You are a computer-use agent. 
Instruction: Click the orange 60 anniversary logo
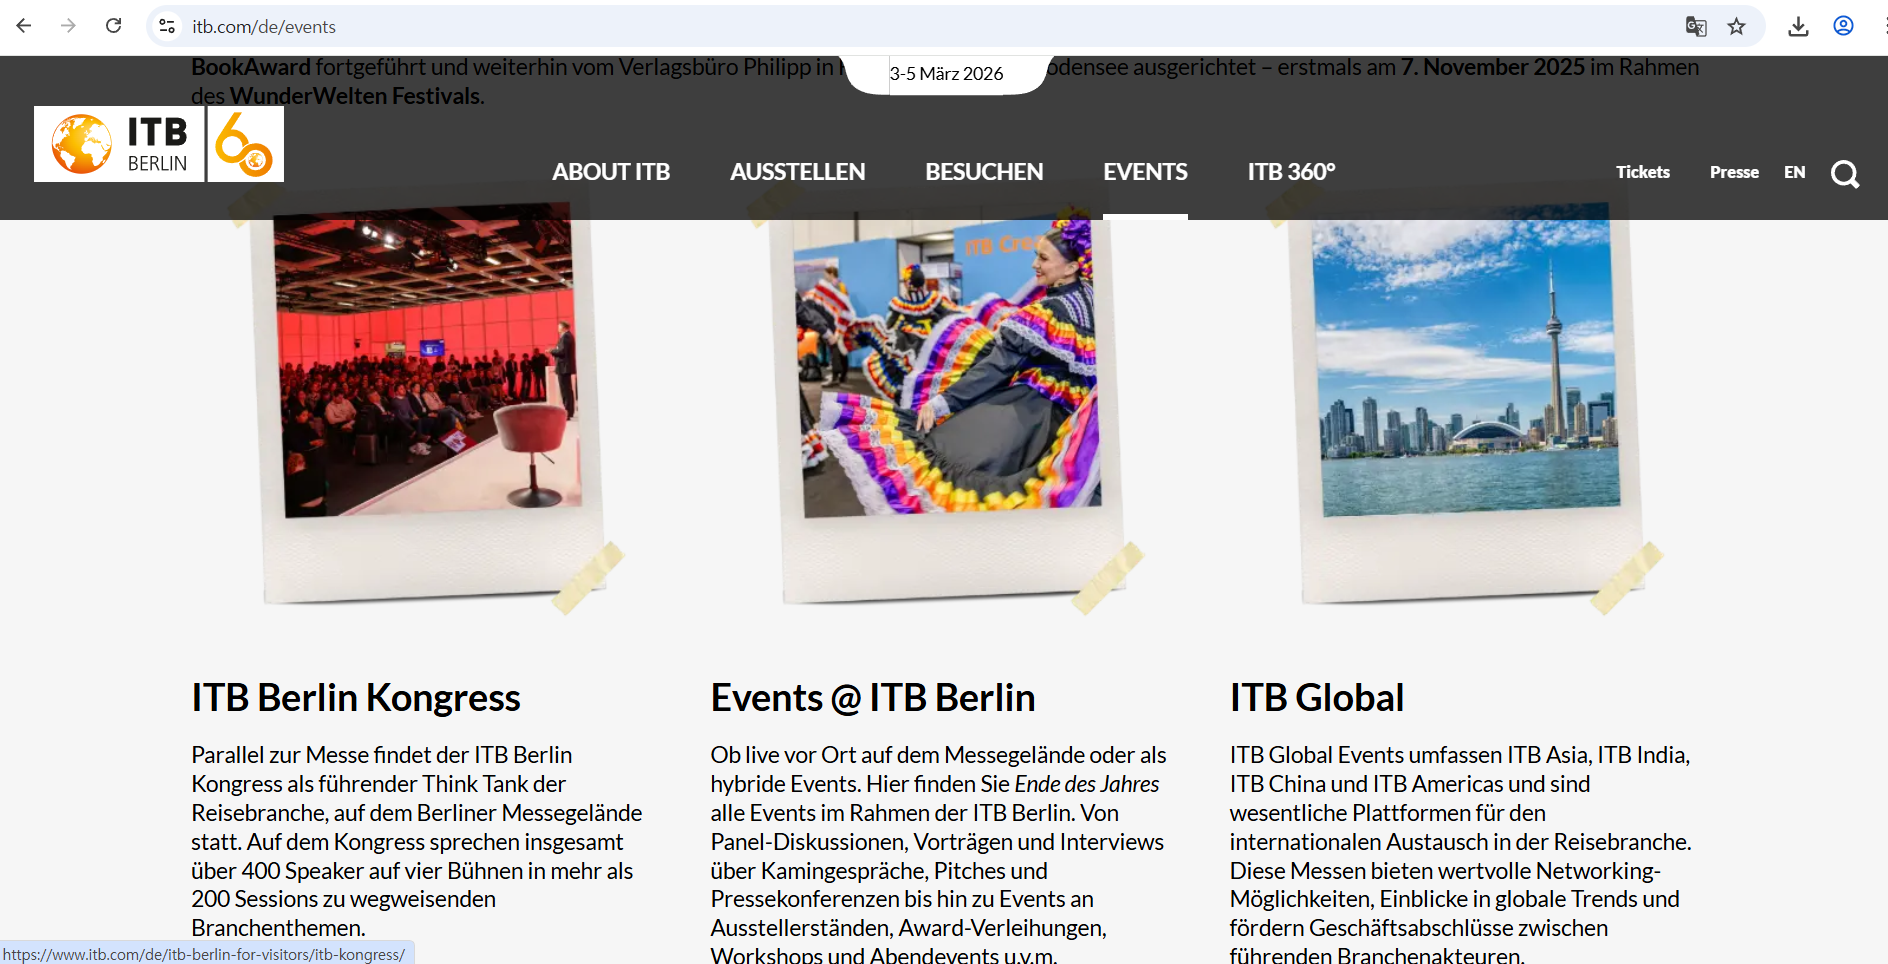pyautogui.click(x=245, y=144)
